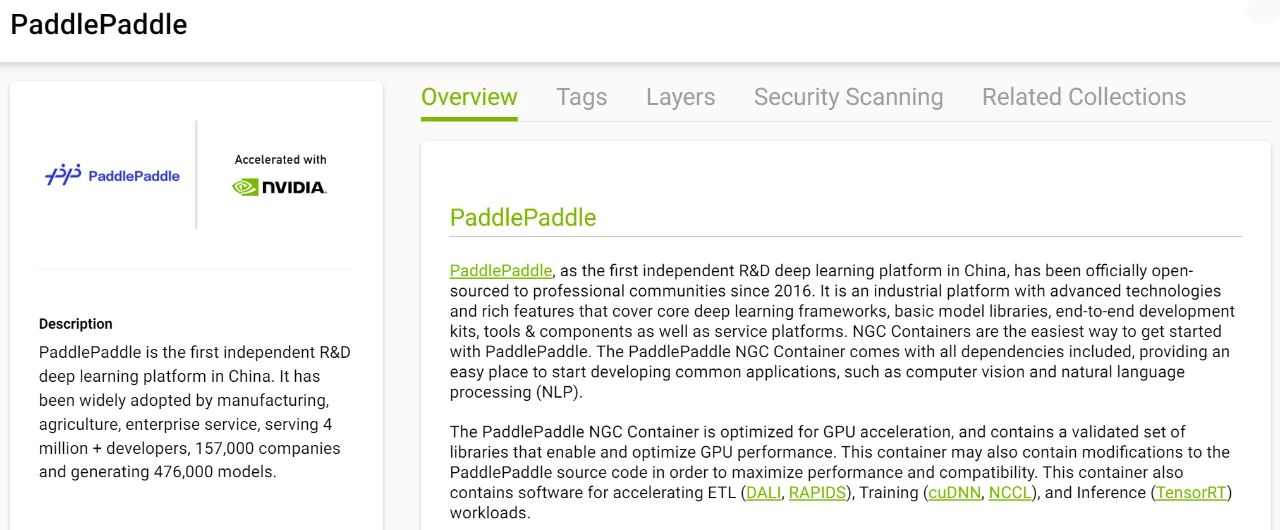Follow the PaddlePaddle hyperlink in the overview text
The width and height of the screenshot is (1280, 530).
point(500,271)
